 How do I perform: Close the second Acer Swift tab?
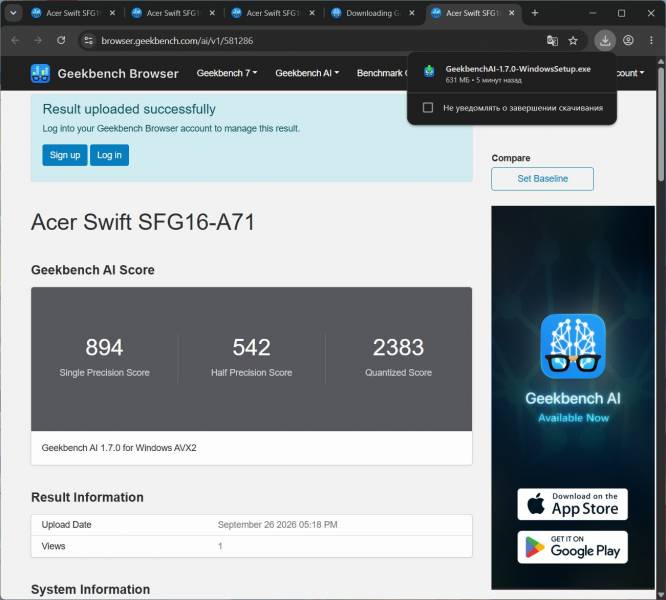tap(212, 13)
